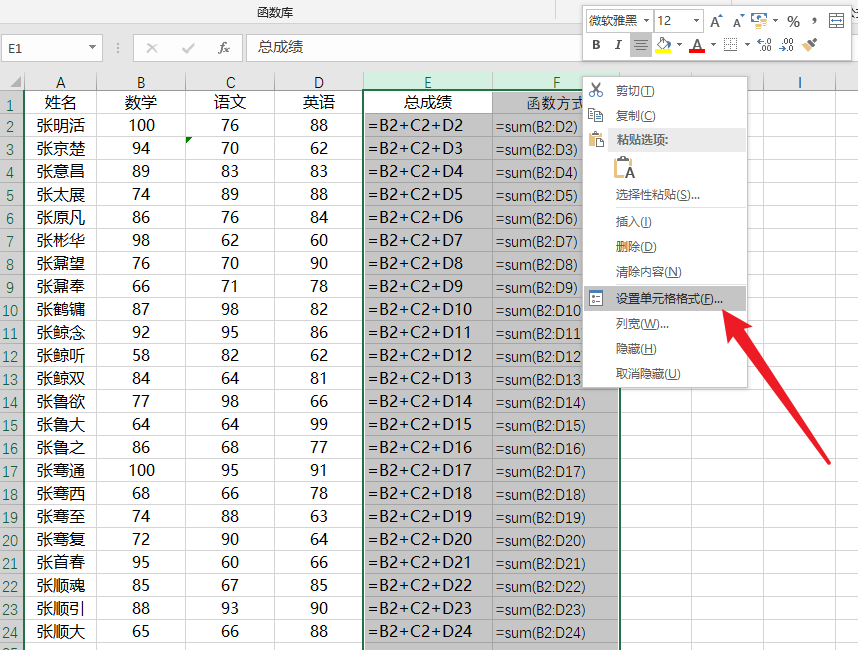Screen dimensions: 858x650
Task: Click the format painter brush icon
Action: pyautogui.click(x=810, y=45)
